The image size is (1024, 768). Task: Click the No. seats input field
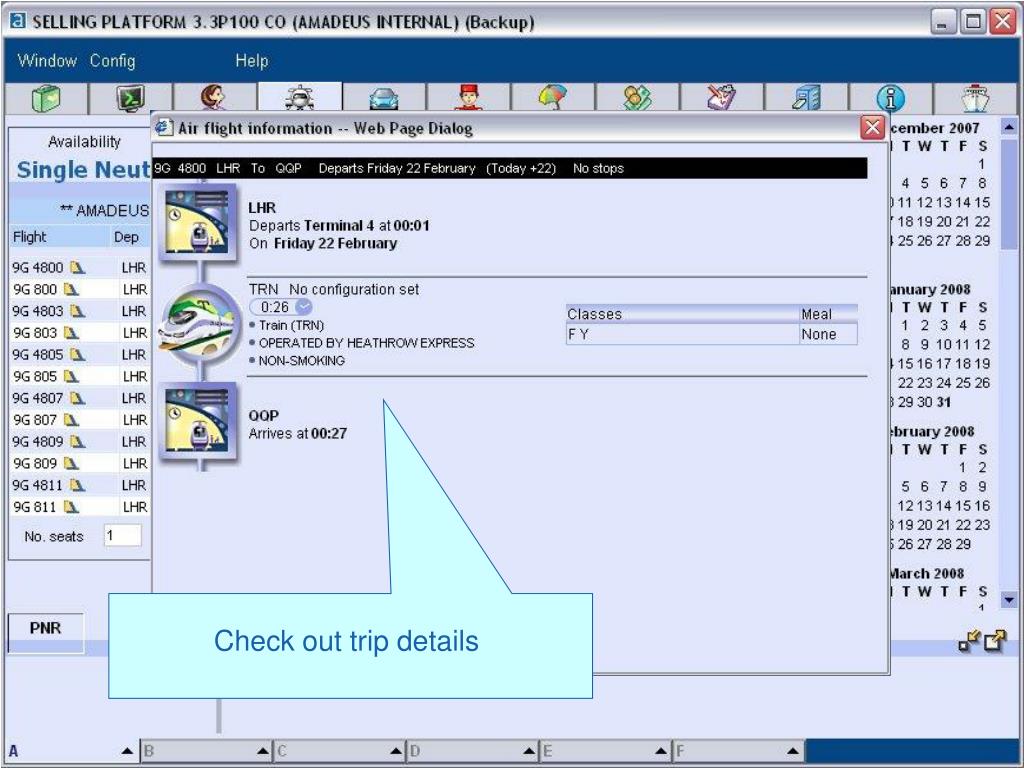tap(123, 536)
